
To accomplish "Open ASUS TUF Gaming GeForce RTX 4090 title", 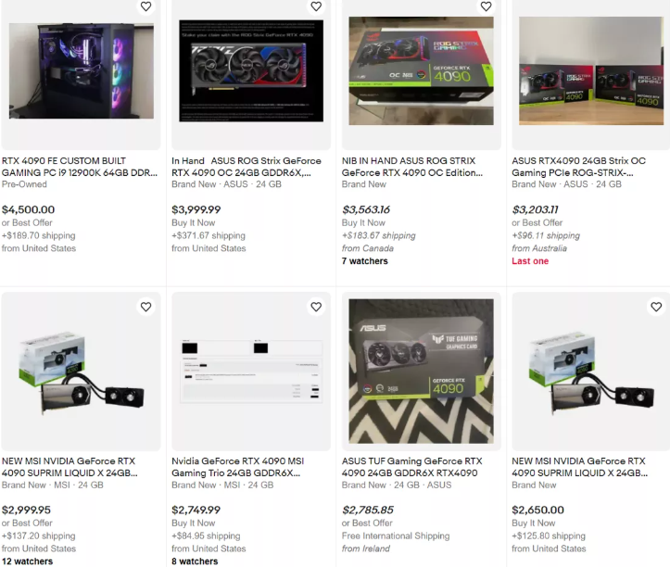I will click(x=412, y=467).
